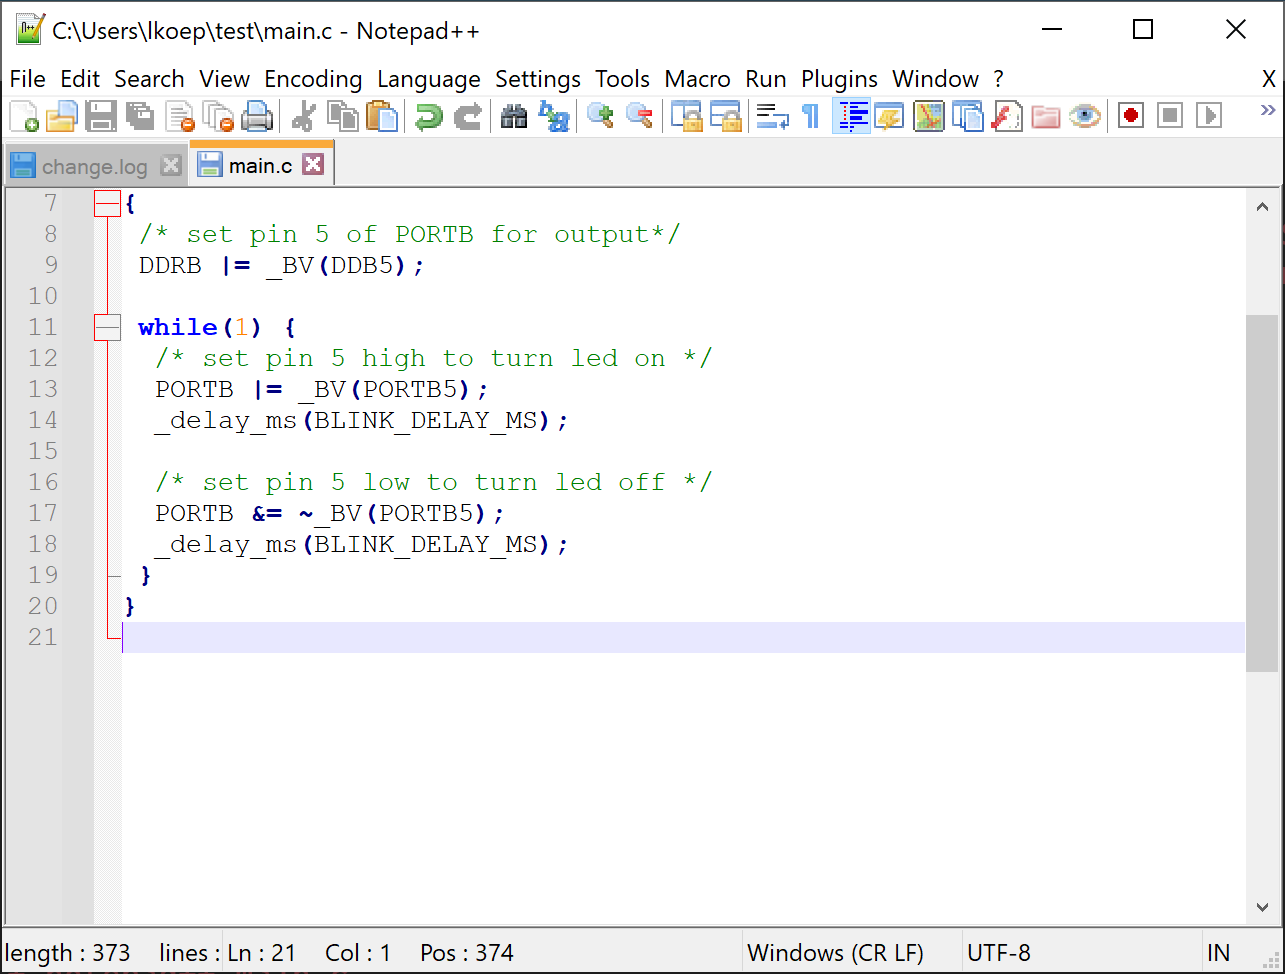Open the Encoding menu
Image resolution: width=1285 pixels, height=974 pixels.
click(313, 79)
